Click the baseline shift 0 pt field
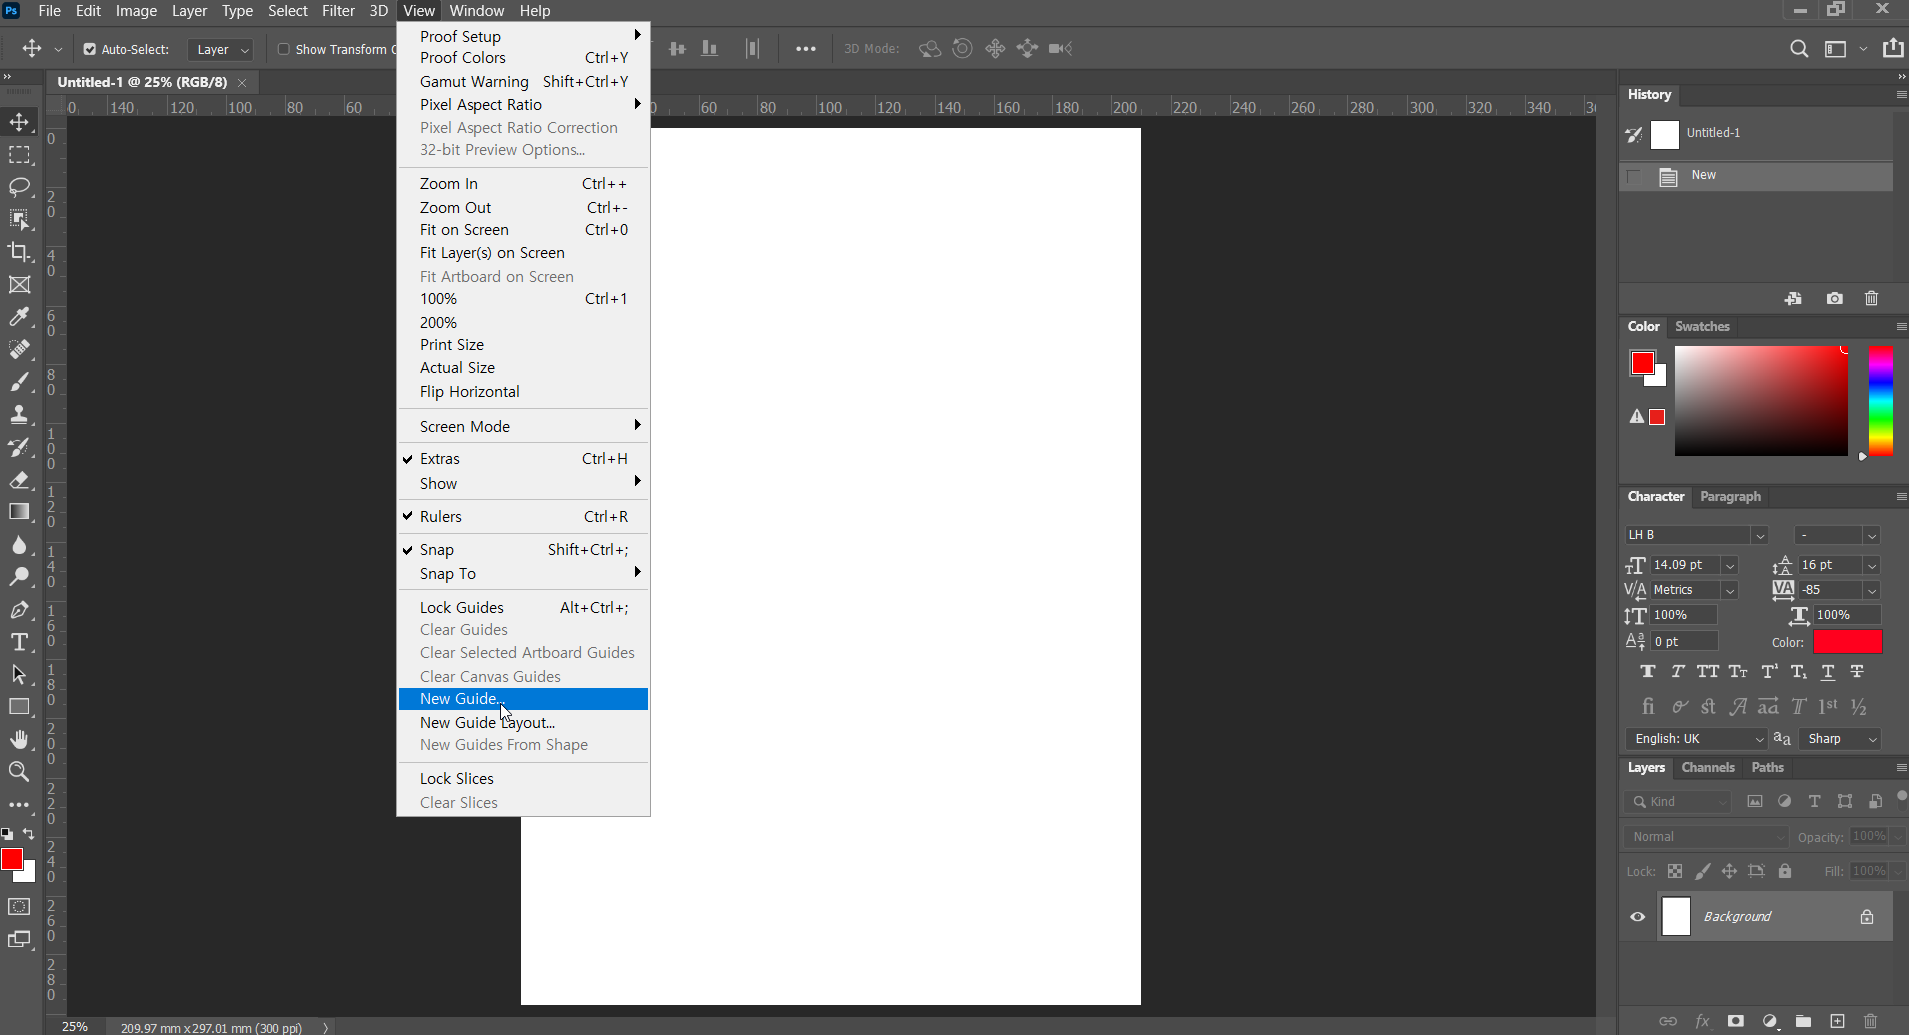Image resolution: width=1909 pixels, height=1035 pixels. 1685,642
